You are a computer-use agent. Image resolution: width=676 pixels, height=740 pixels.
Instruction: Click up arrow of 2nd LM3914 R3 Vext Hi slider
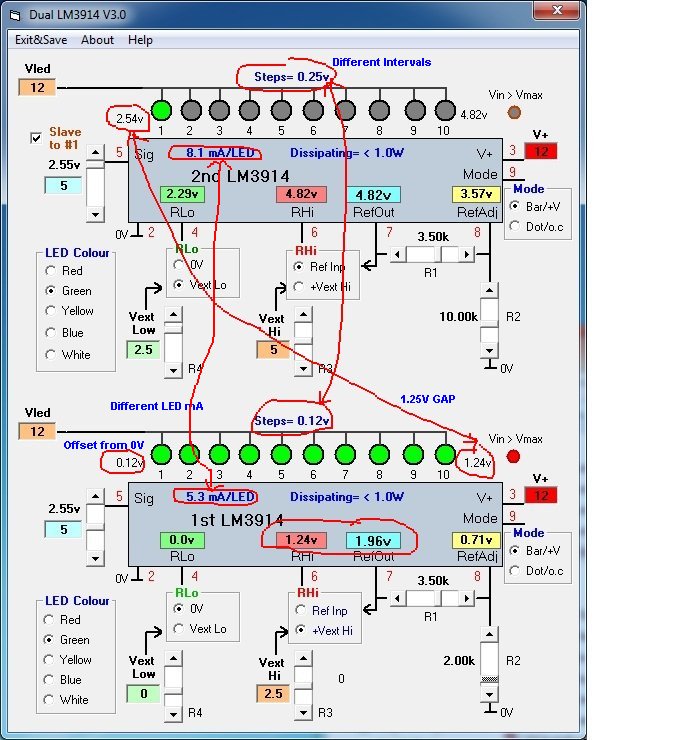point(303,314)
